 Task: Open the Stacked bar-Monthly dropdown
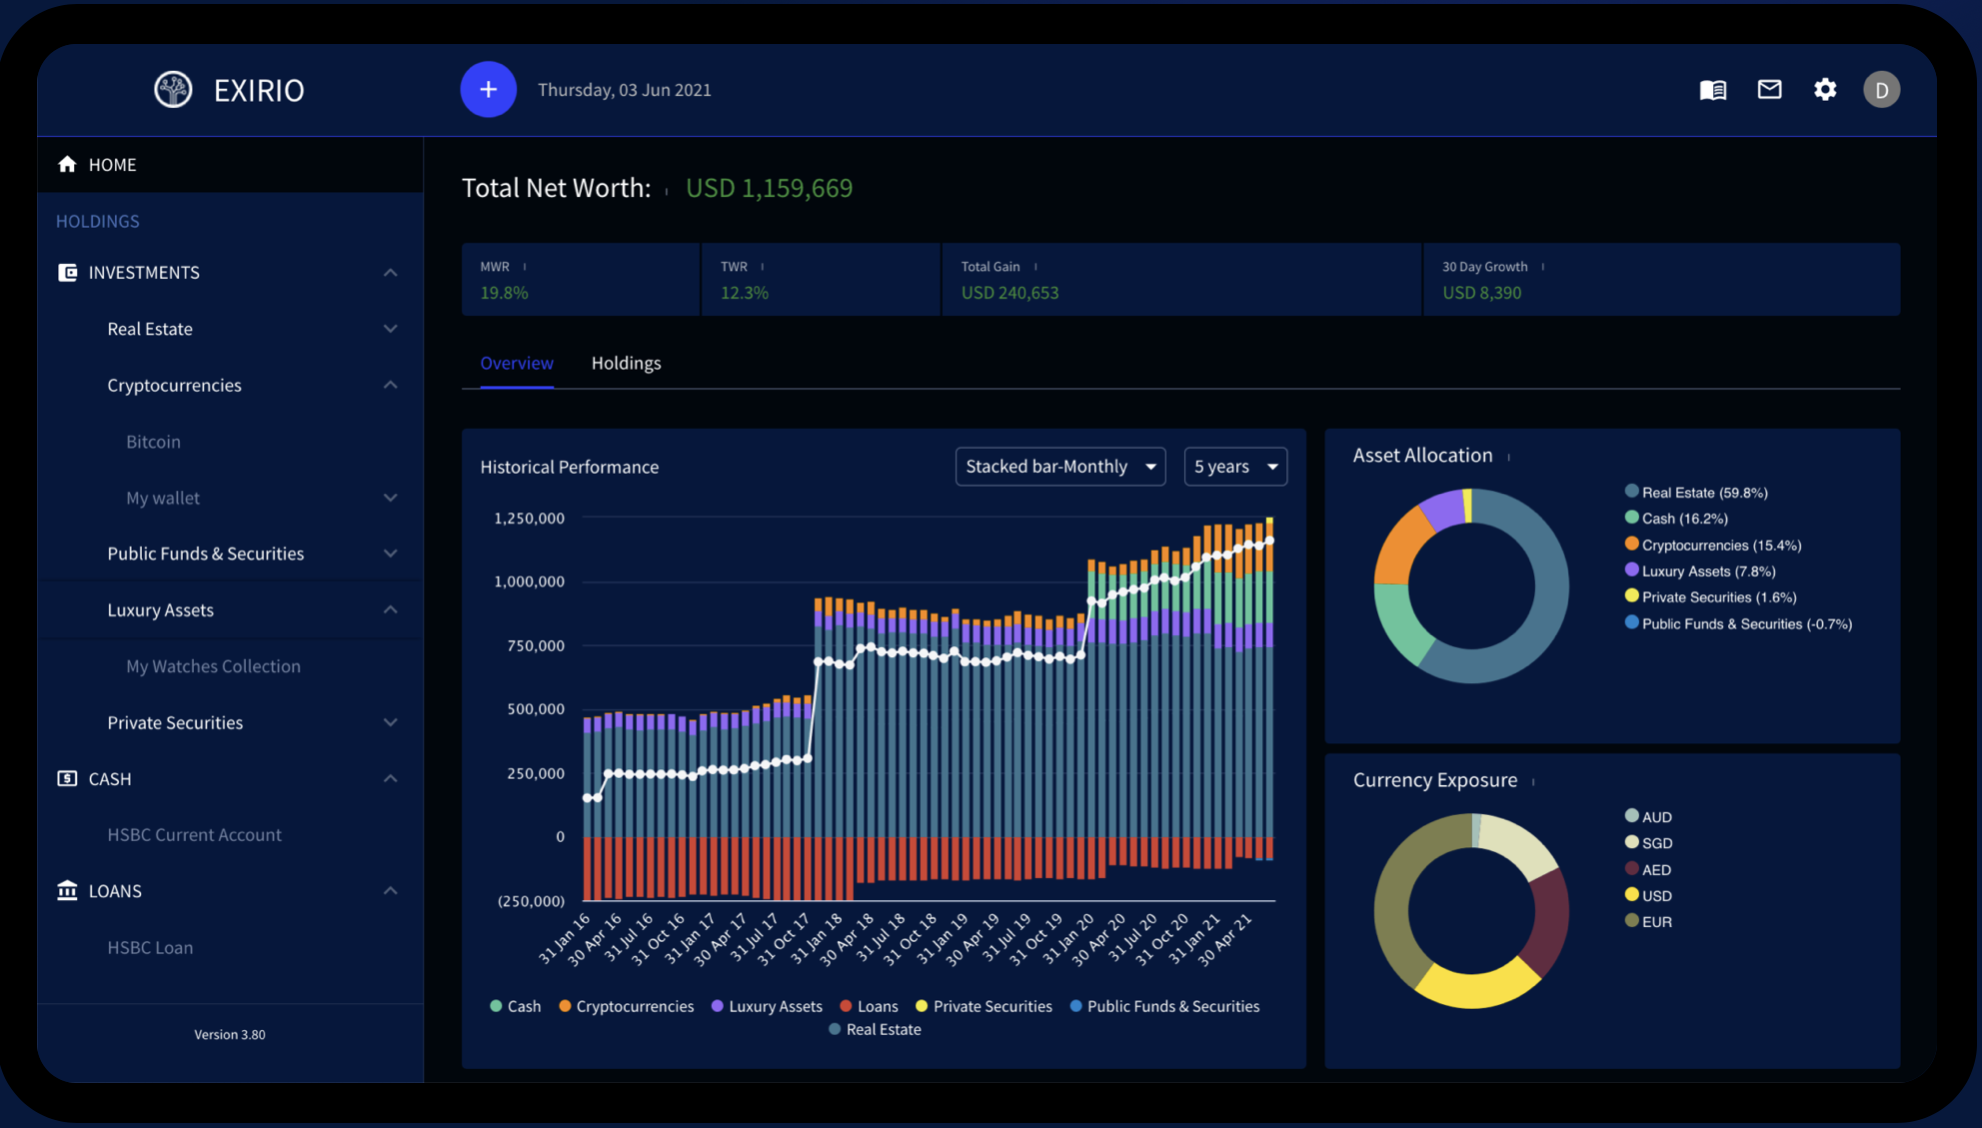tap(1060, 466)
